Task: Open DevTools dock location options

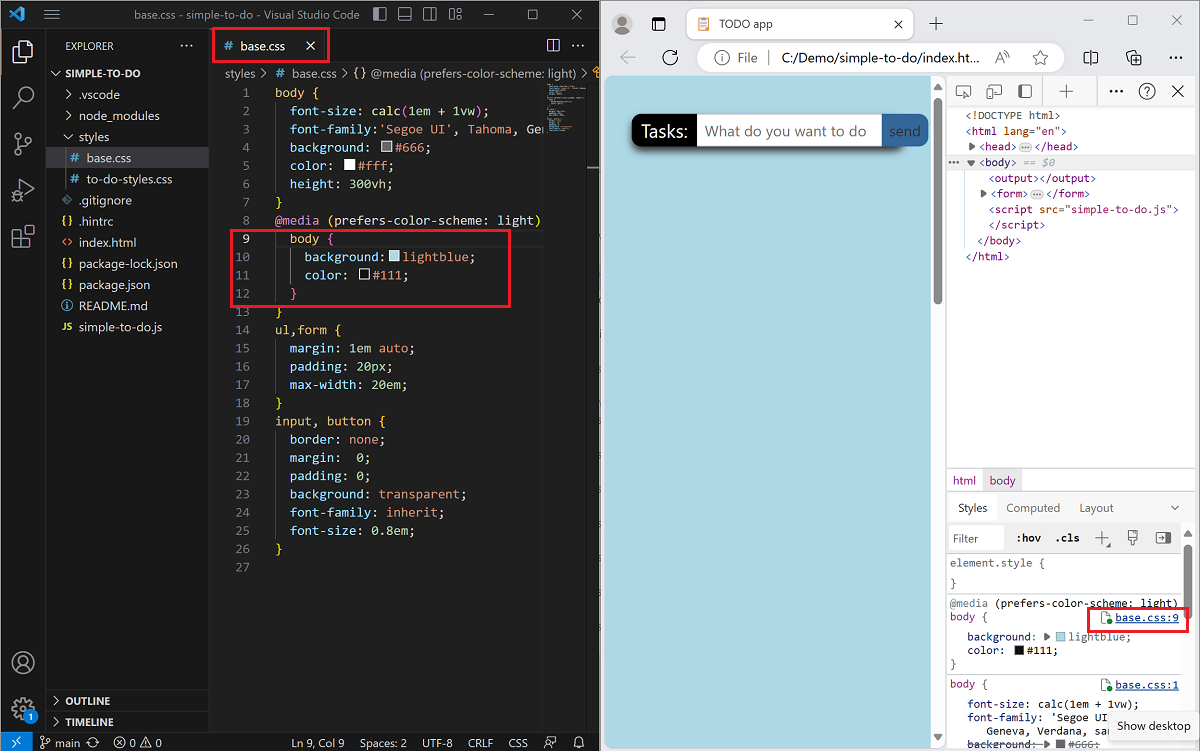Action: 1115,91
